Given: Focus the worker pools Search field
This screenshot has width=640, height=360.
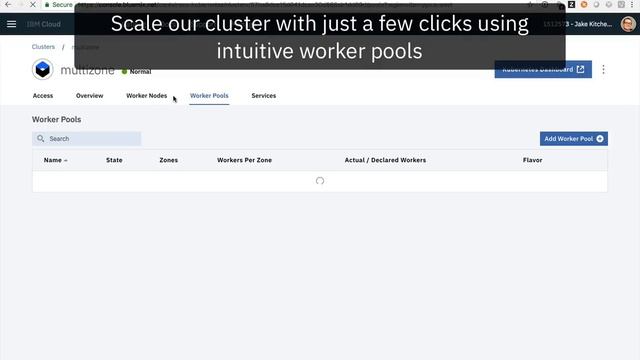Looking at the screenshot, I should point(87,139).
